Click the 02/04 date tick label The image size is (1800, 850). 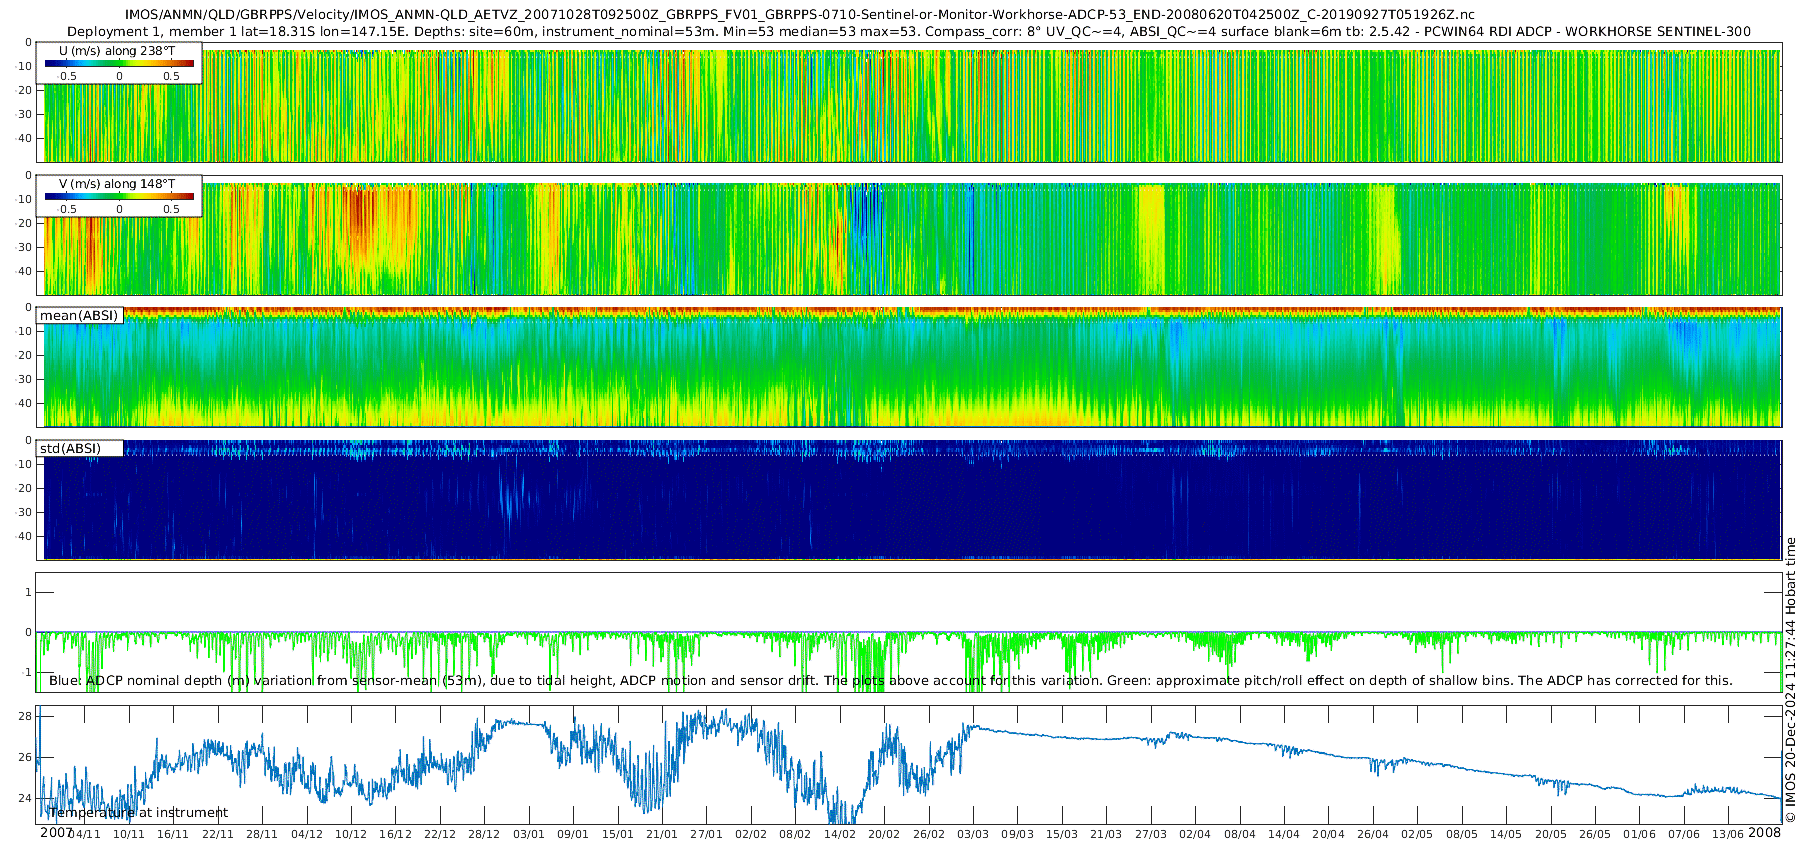point(1194,835)
